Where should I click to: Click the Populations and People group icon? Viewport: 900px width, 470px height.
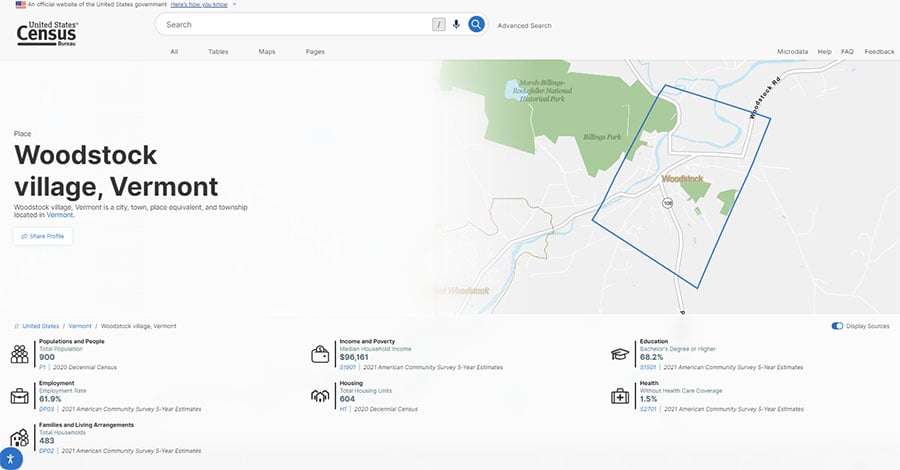20,354
